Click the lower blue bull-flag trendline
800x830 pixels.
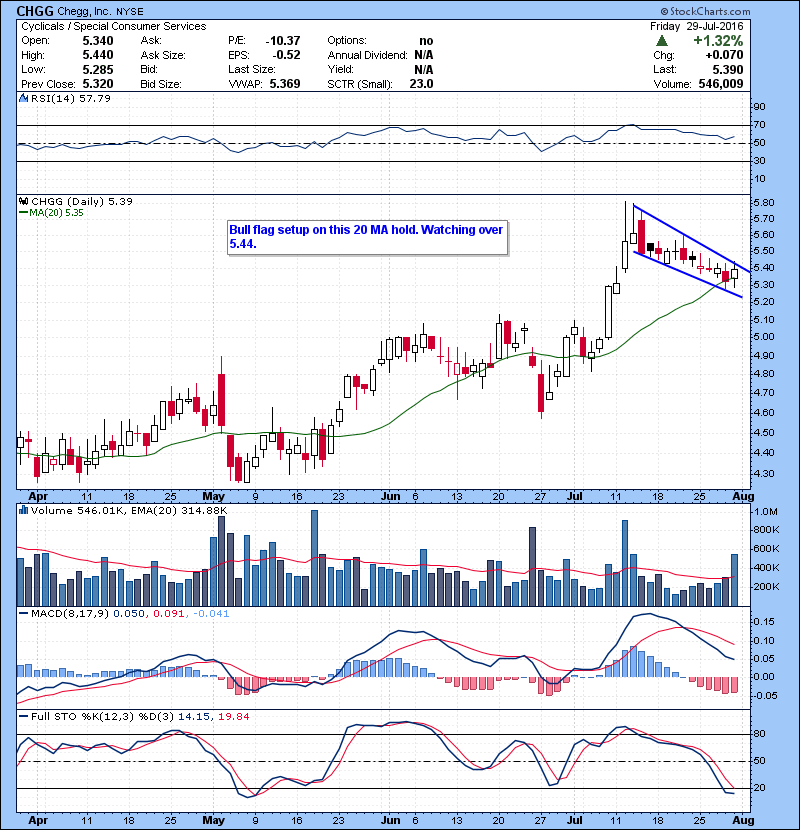[688, 274]
